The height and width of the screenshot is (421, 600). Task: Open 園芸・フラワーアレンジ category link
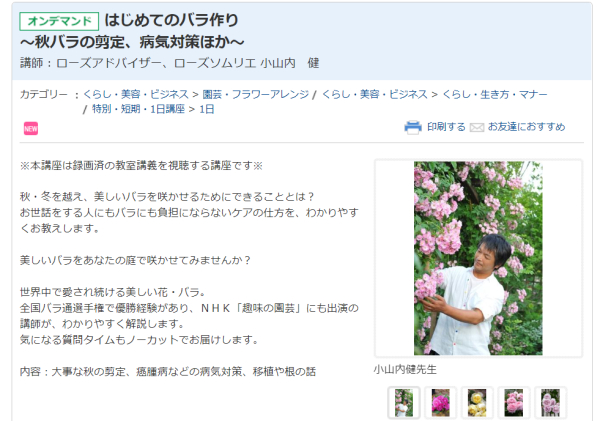coord(255,94)
